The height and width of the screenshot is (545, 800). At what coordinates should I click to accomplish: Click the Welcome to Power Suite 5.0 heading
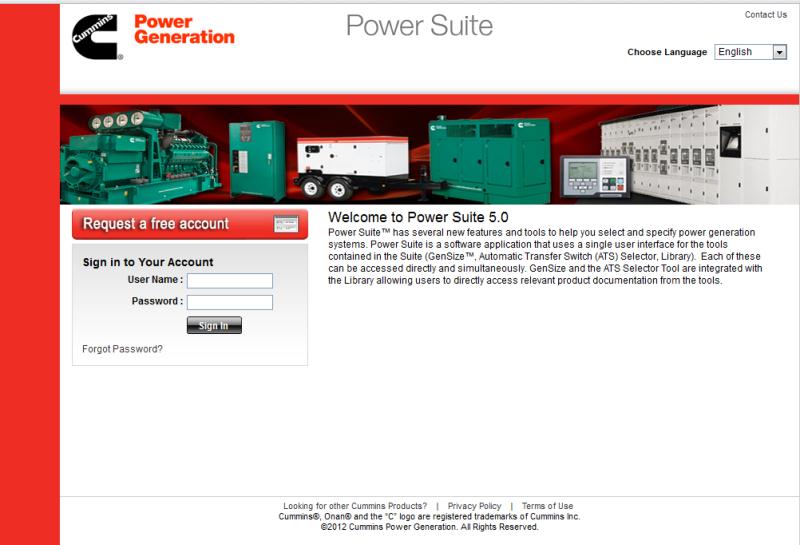(418, 217)
